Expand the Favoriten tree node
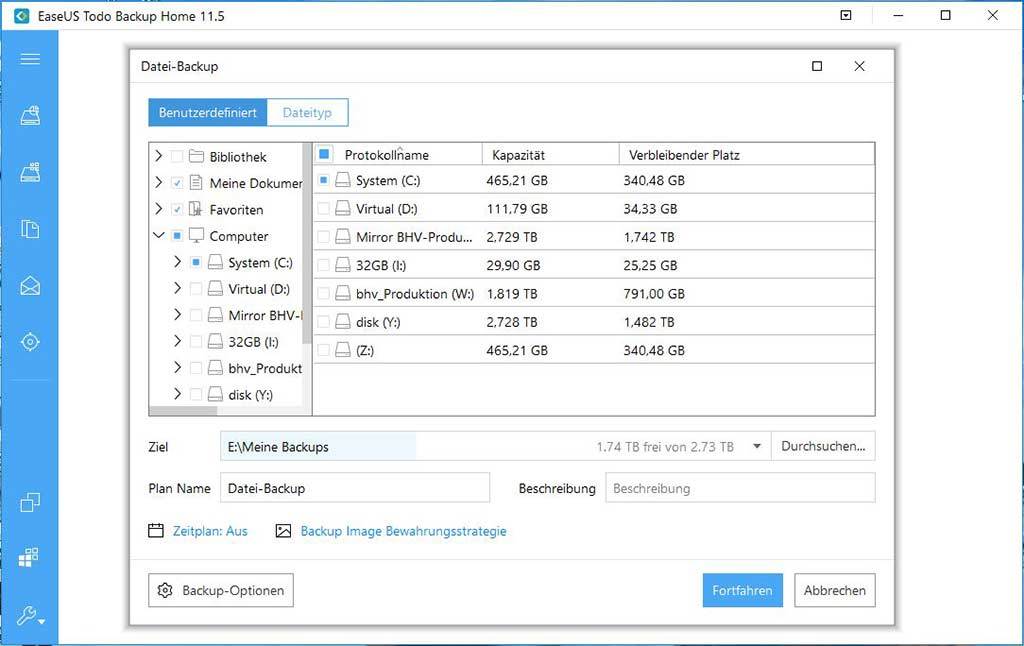This screenshot has height=646, width=1024. coord(159,210)
